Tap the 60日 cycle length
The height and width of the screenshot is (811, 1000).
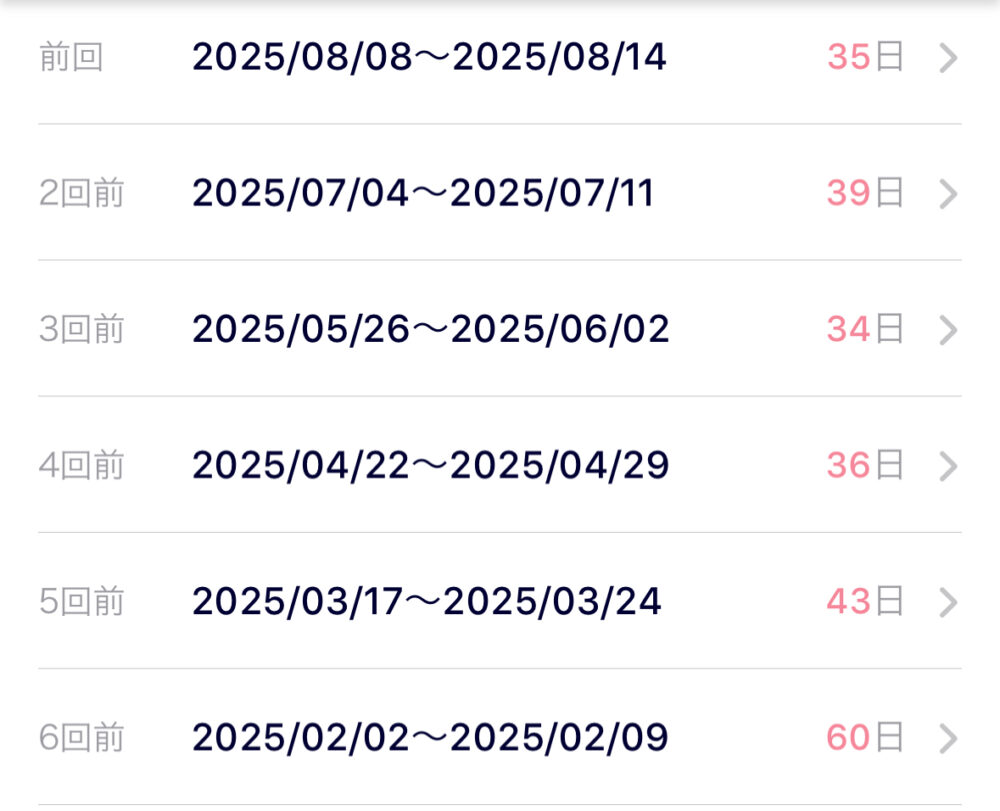click(x=865, y=737)
